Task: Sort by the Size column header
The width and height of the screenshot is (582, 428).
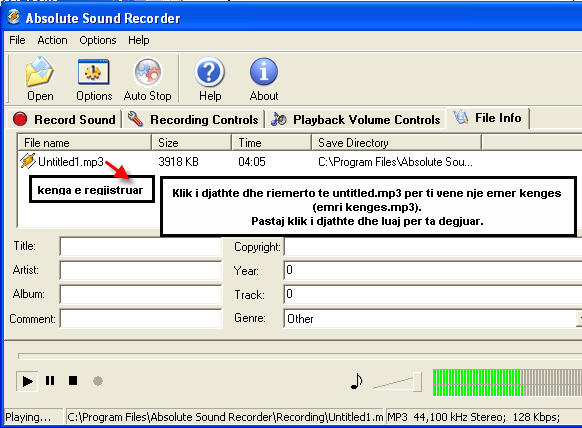Action: 192,143
